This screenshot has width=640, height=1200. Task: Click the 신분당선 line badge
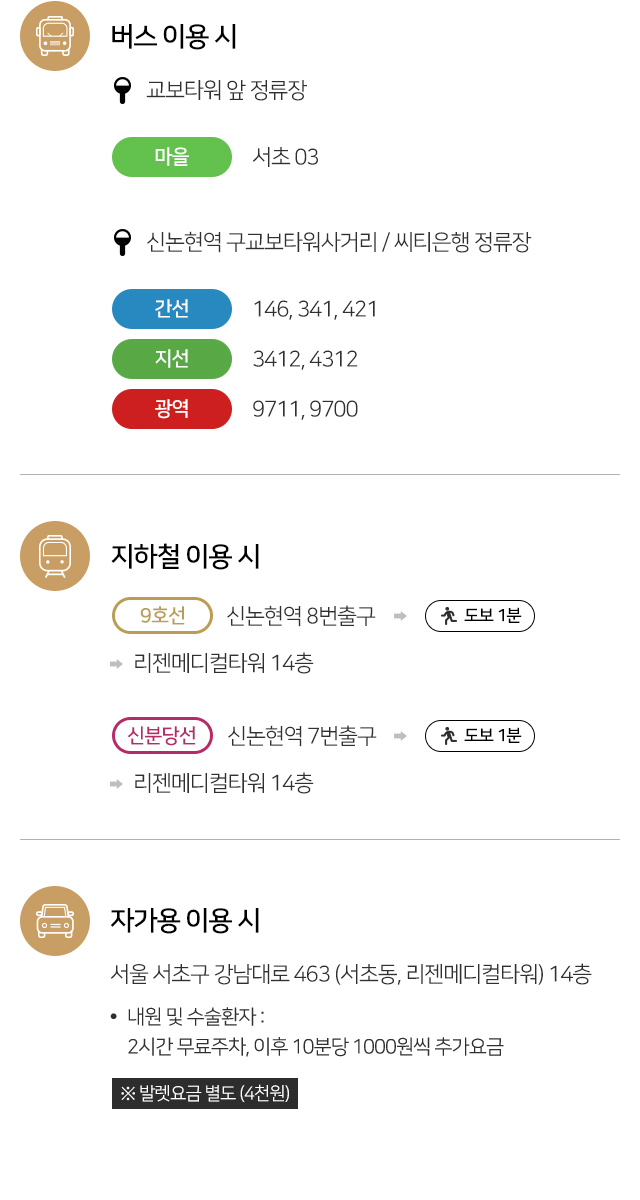[x=163, y=736]
